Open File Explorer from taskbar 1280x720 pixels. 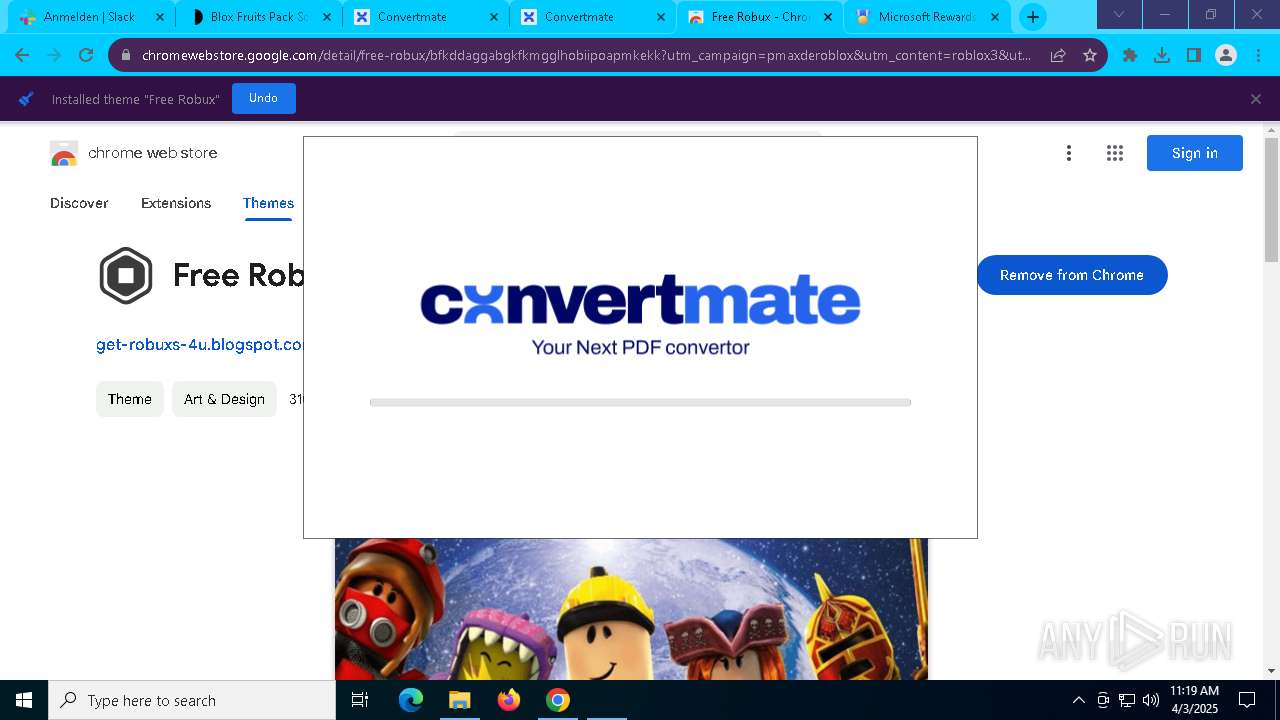pyautogui.click(x=460, y=700)
